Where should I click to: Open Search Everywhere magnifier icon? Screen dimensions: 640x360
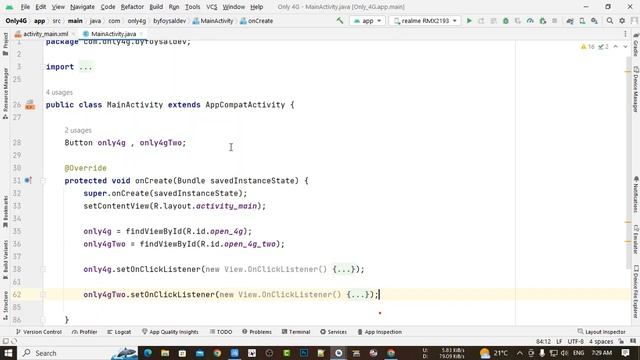point(610,20)
